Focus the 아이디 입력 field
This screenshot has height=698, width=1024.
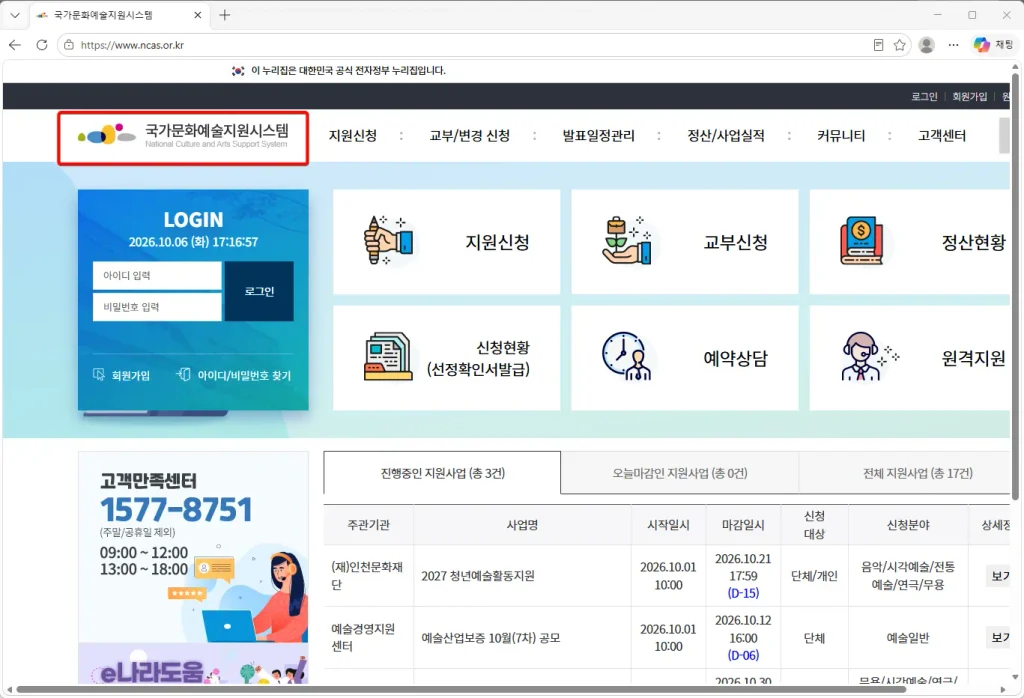[x=157, y=276]
